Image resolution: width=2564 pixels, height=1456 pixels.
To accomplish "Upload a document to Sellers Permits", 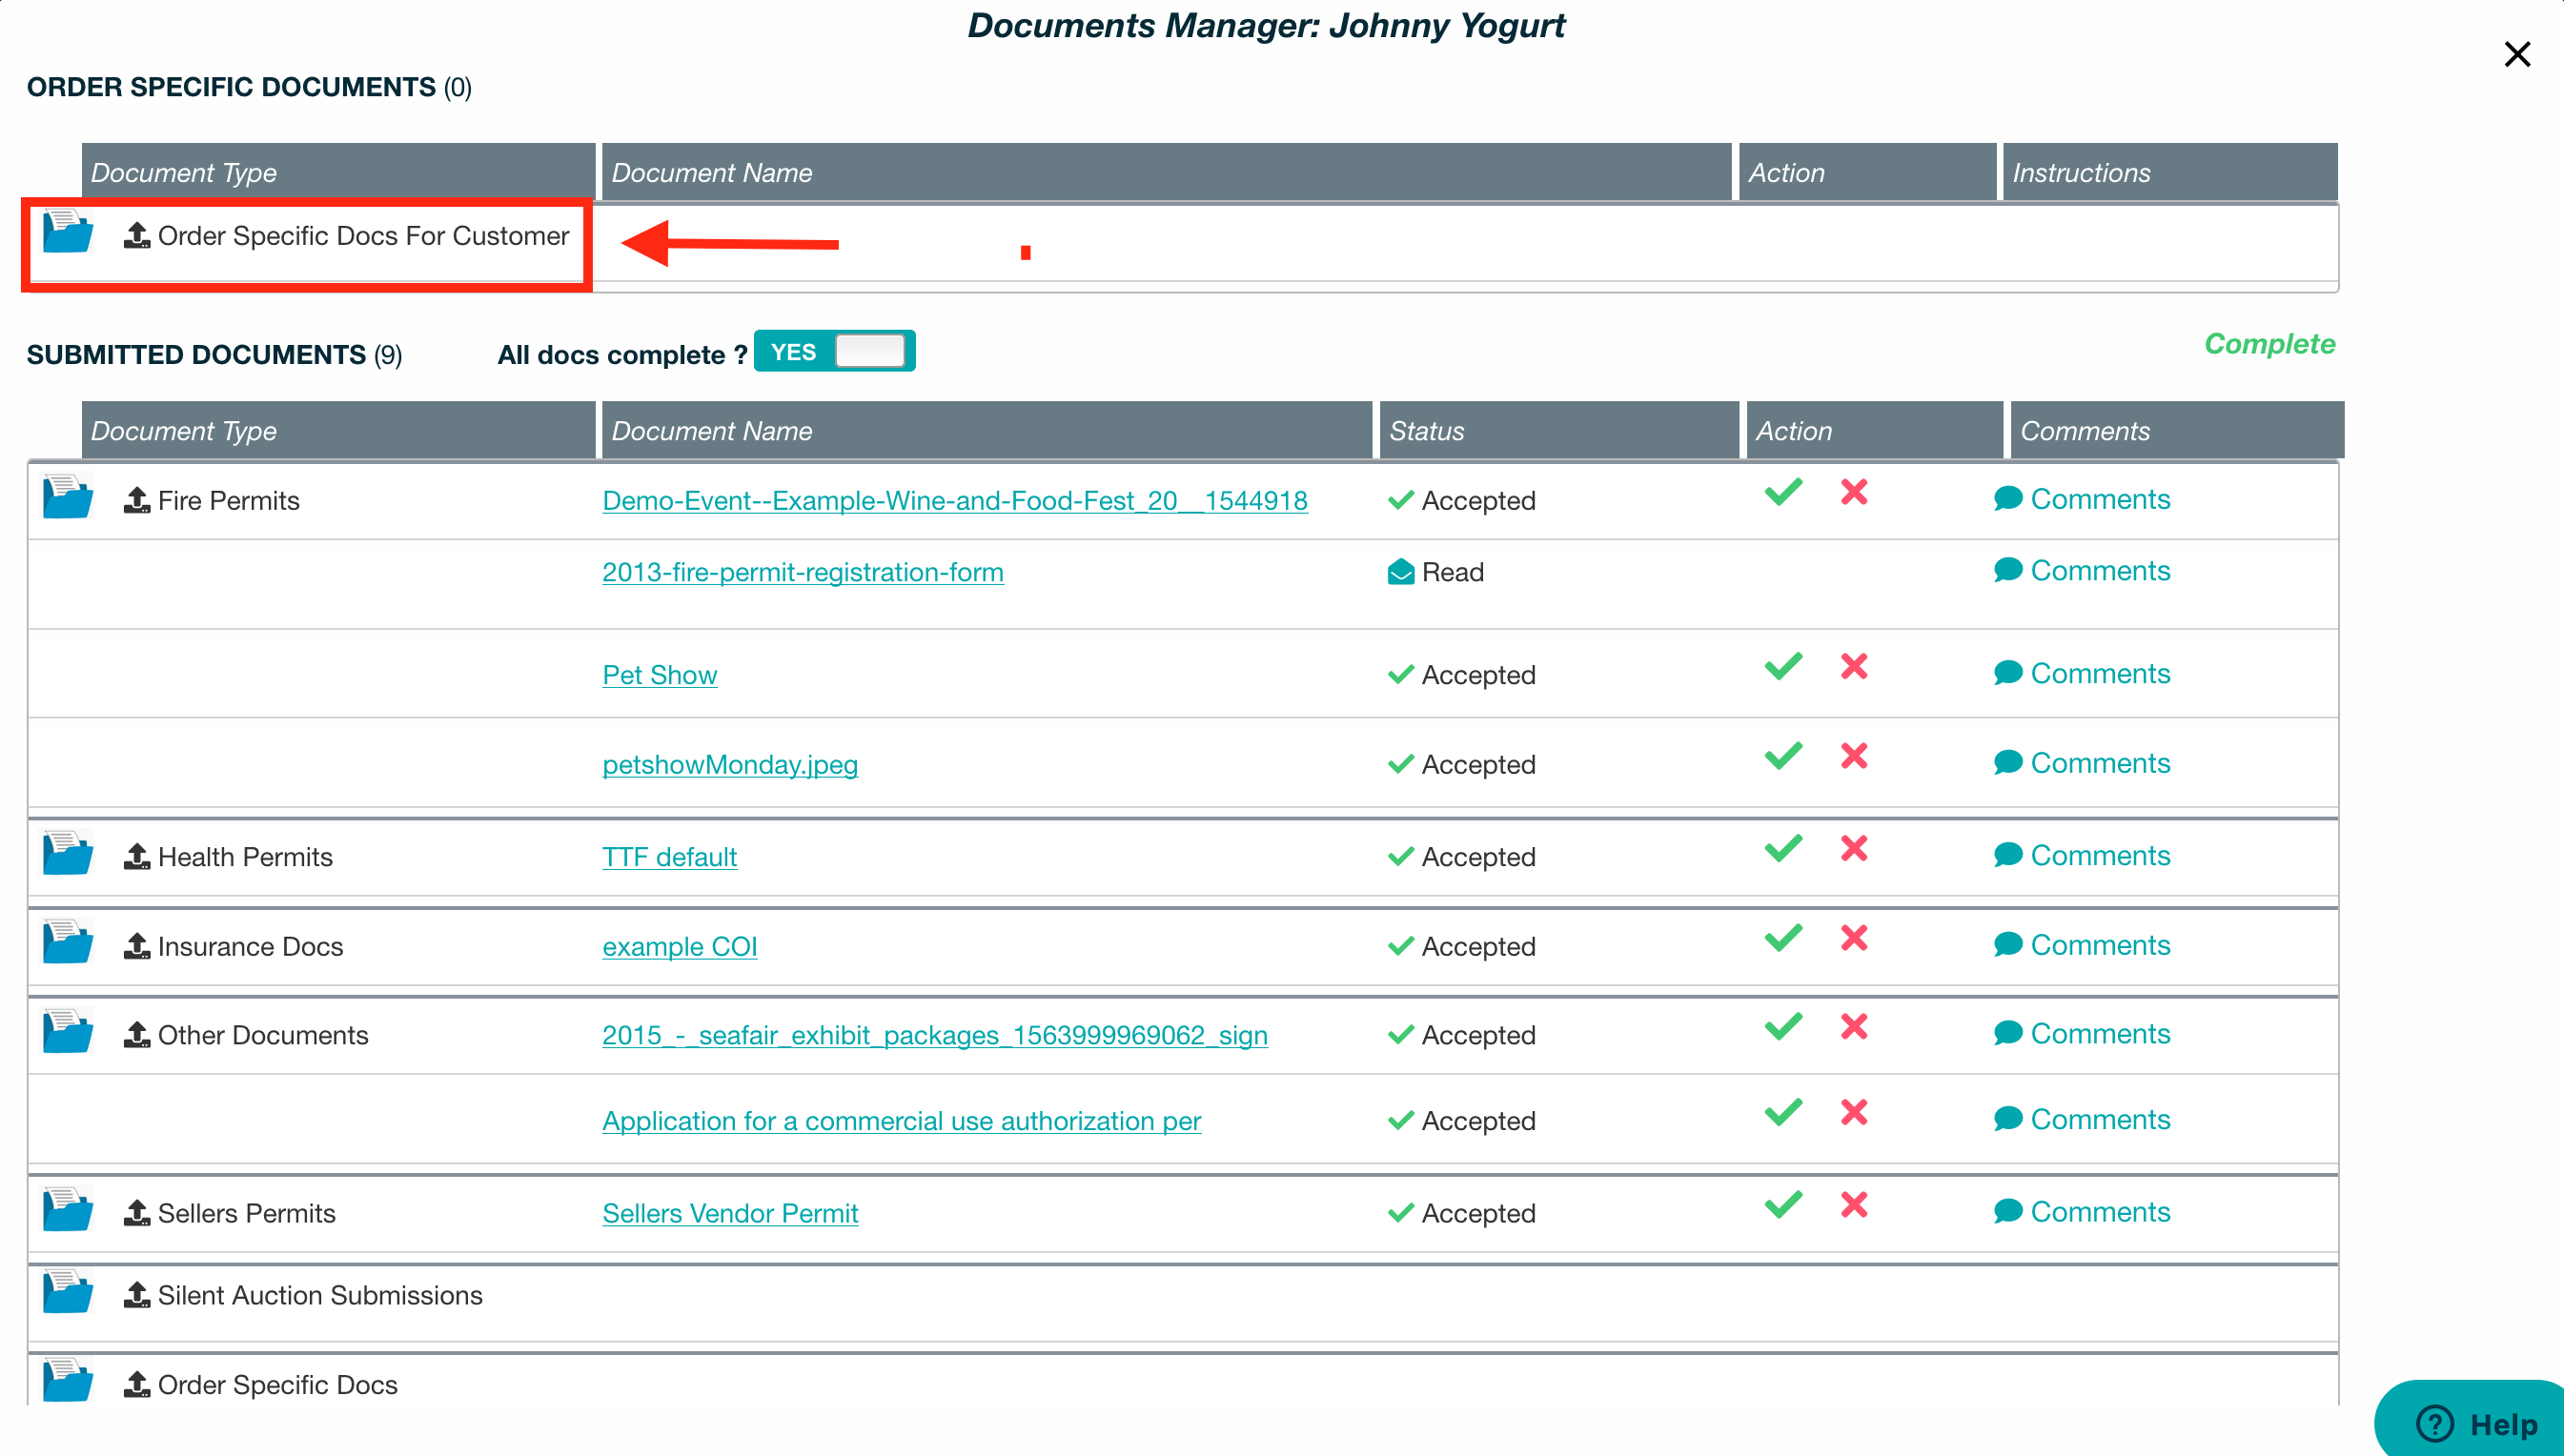I will (x=137, y=1213).
